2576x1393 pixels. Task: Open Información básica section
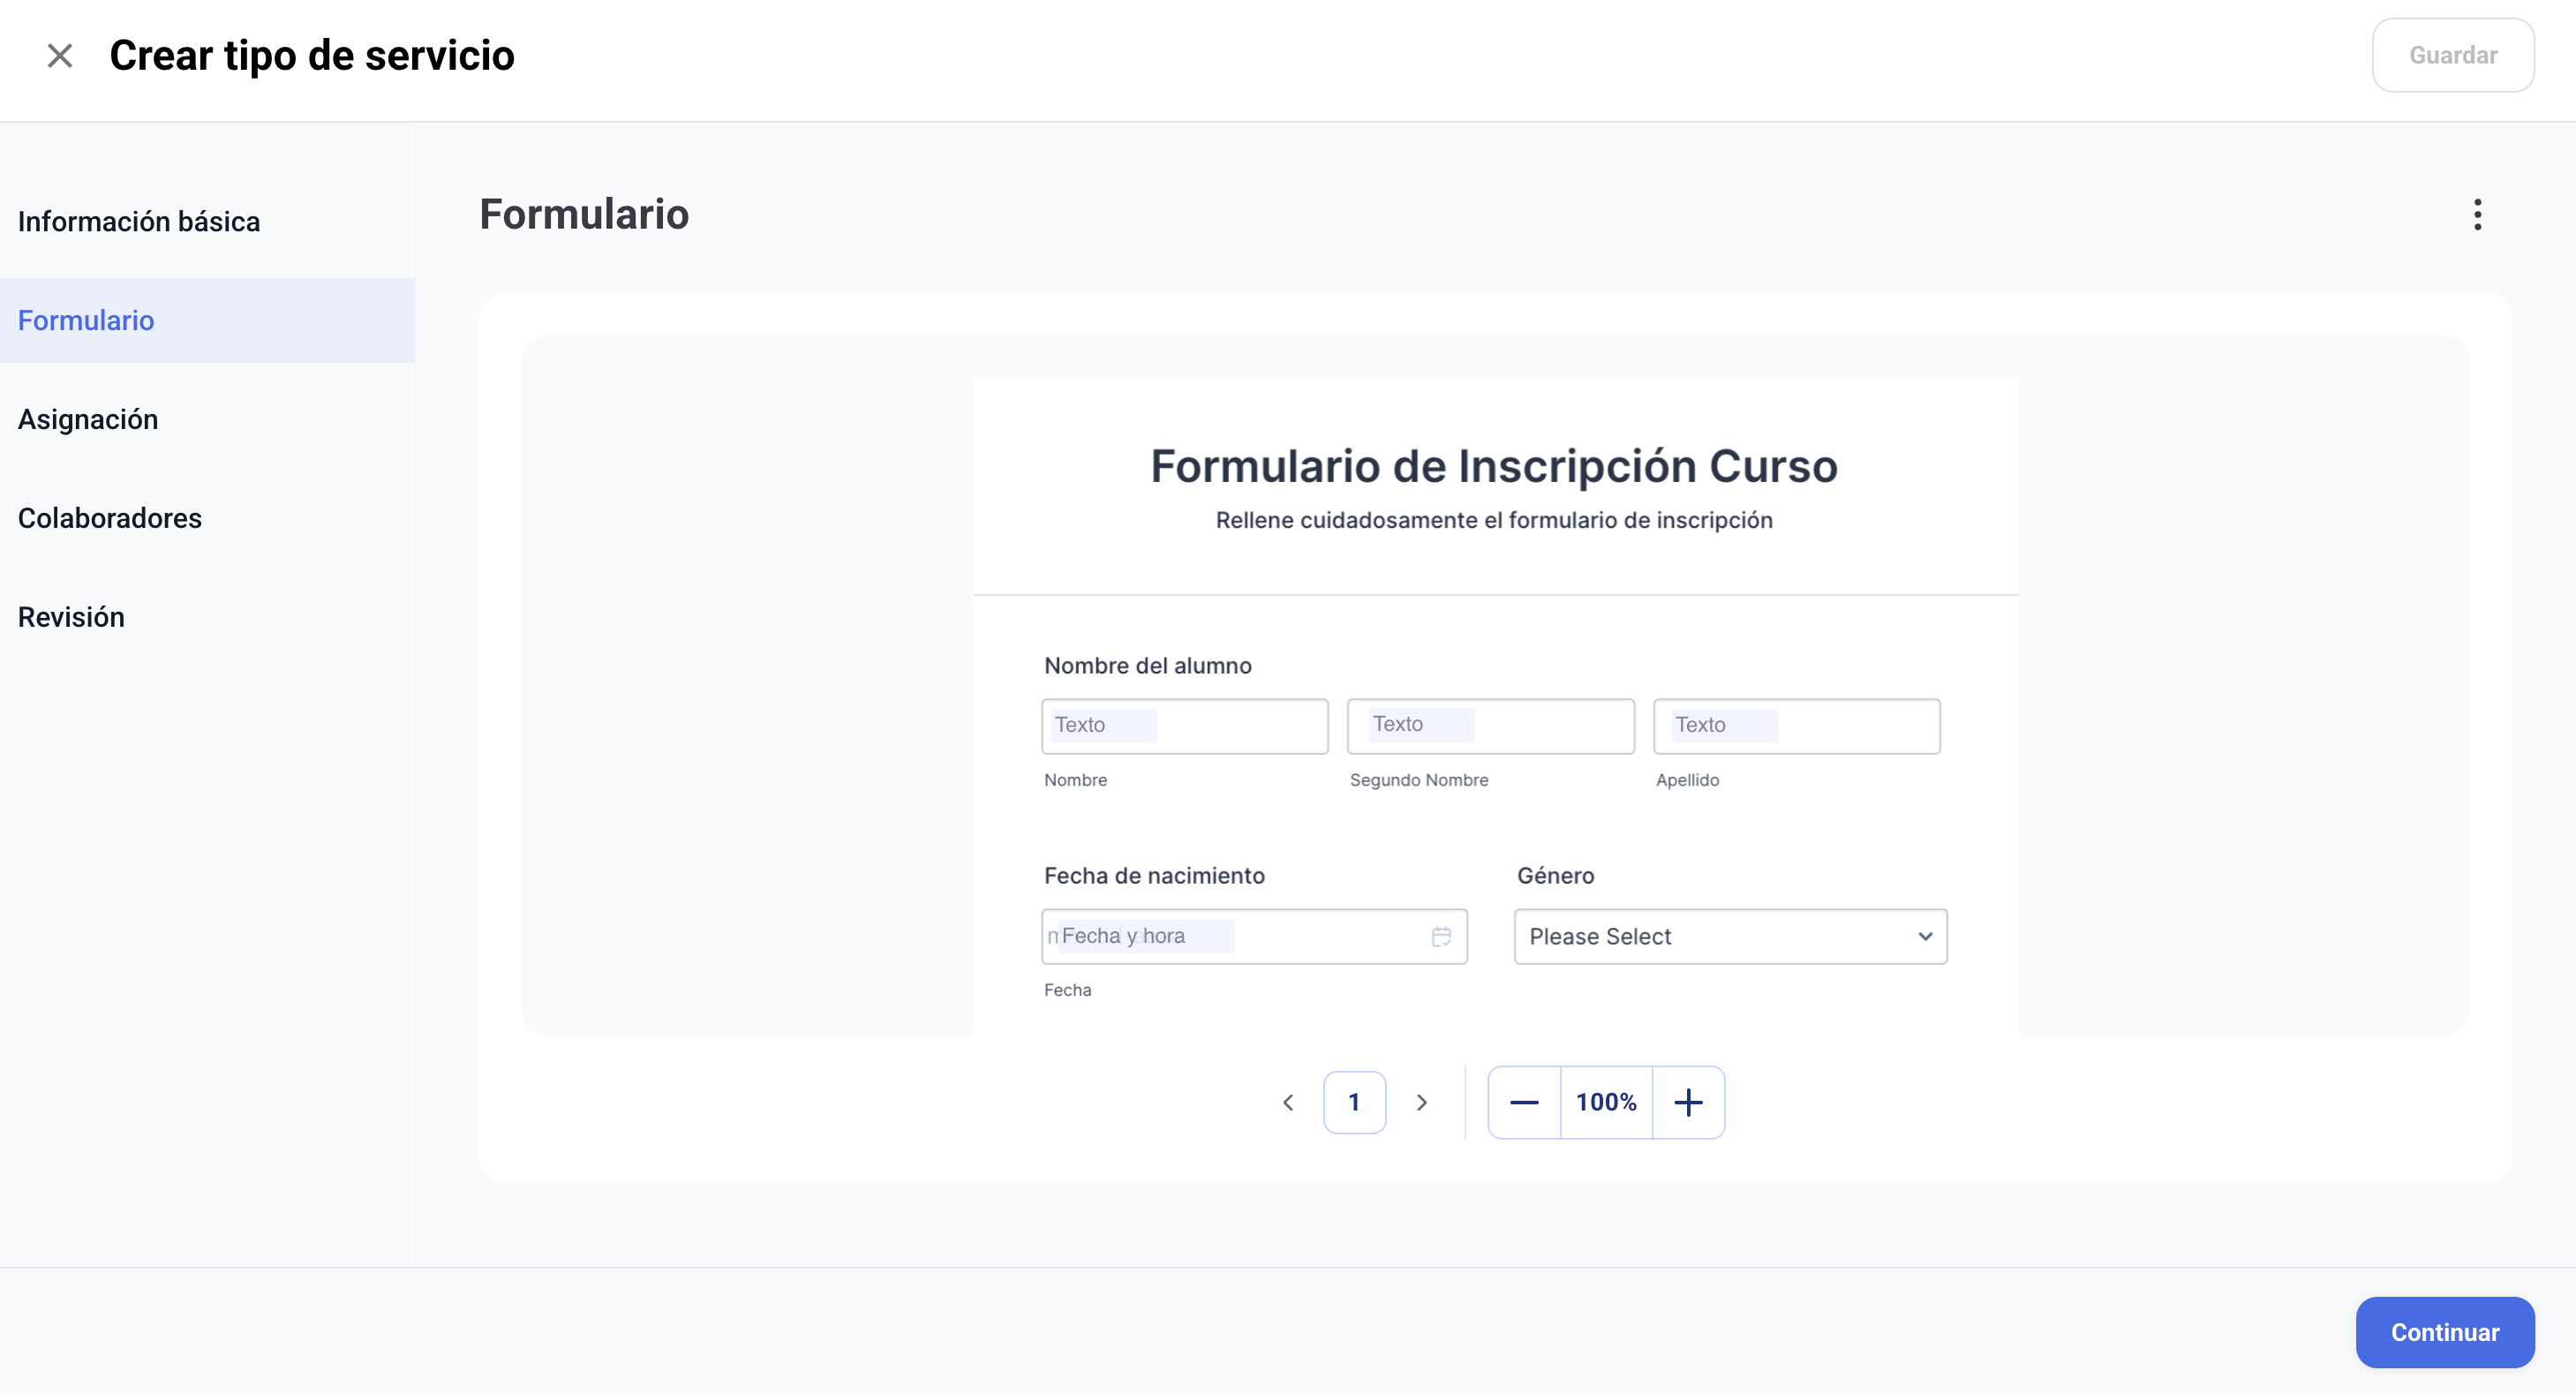[x=139, y=221]
